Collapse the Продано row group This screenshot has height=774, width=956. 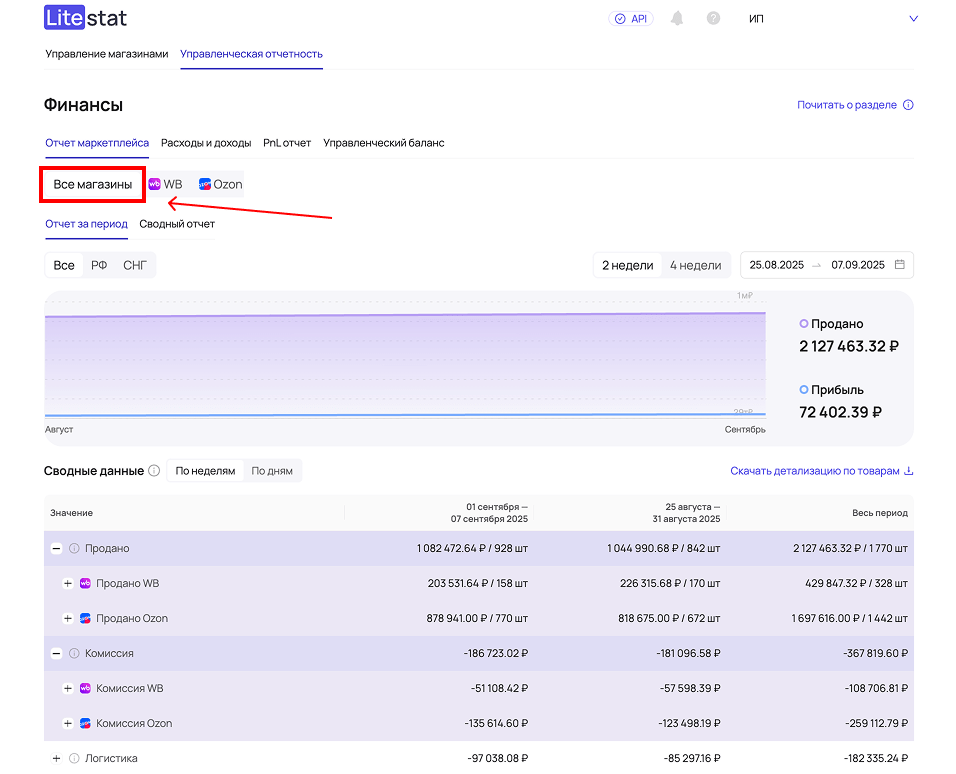point(56,548)
